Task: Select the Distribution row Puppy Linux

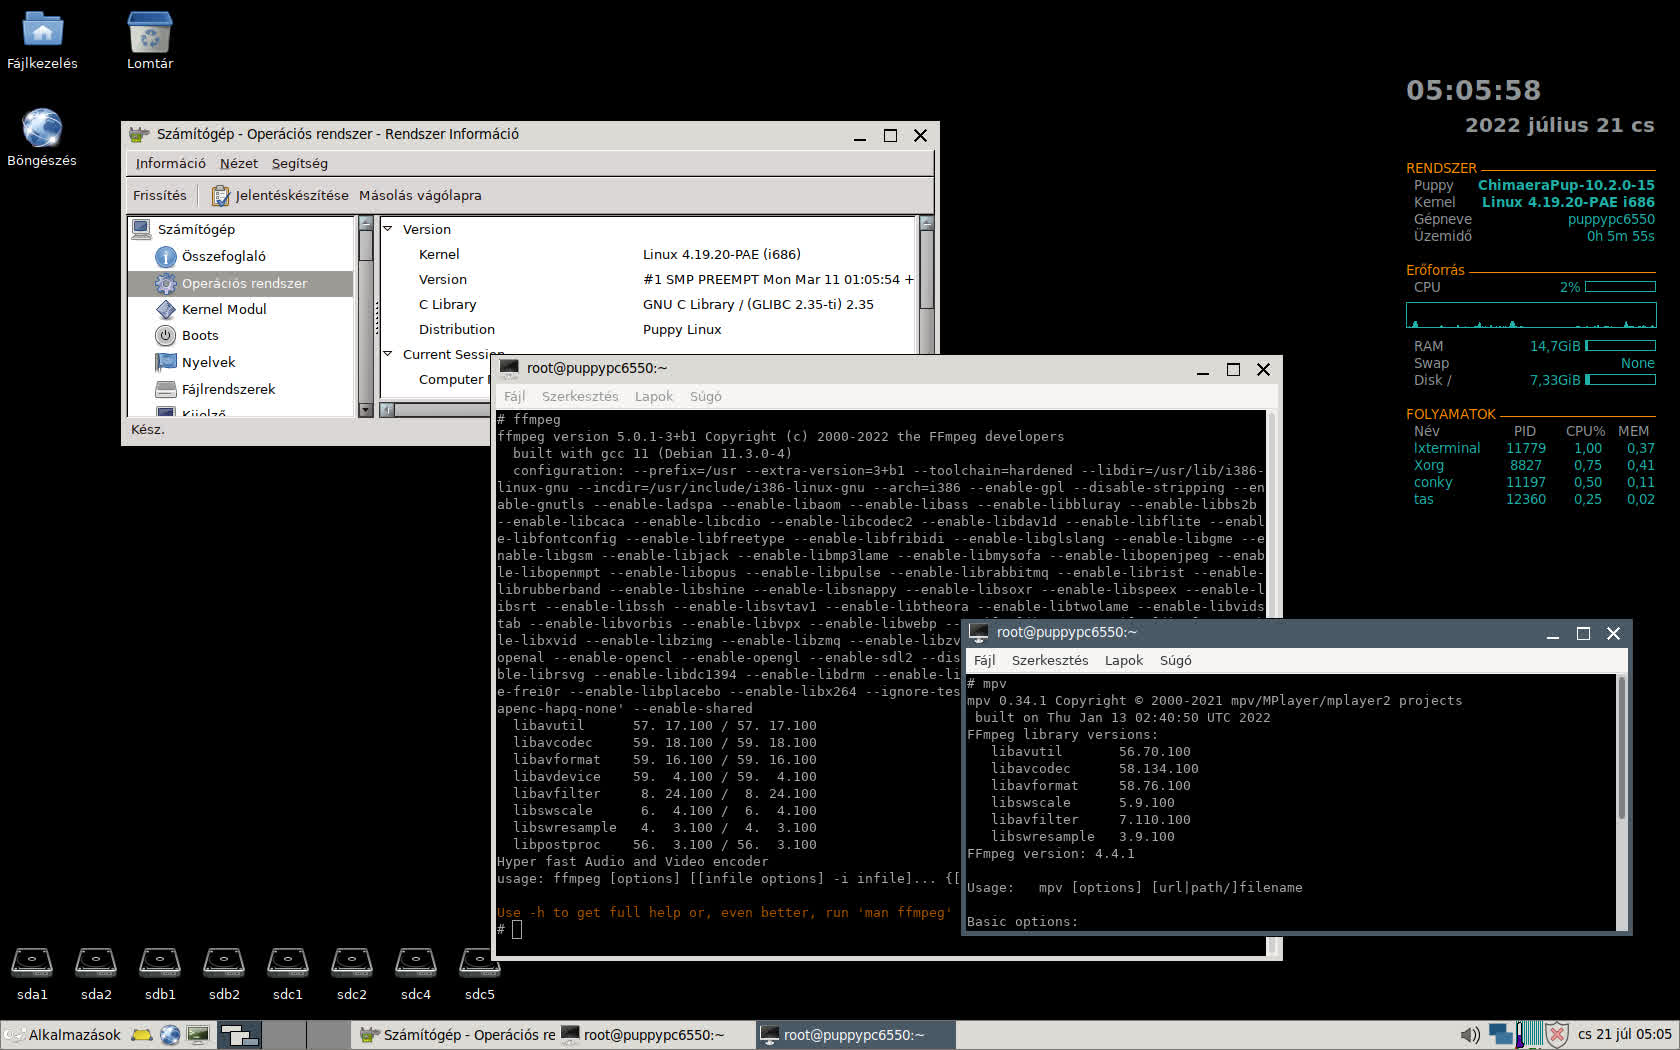Action: (x=648, y=329)
